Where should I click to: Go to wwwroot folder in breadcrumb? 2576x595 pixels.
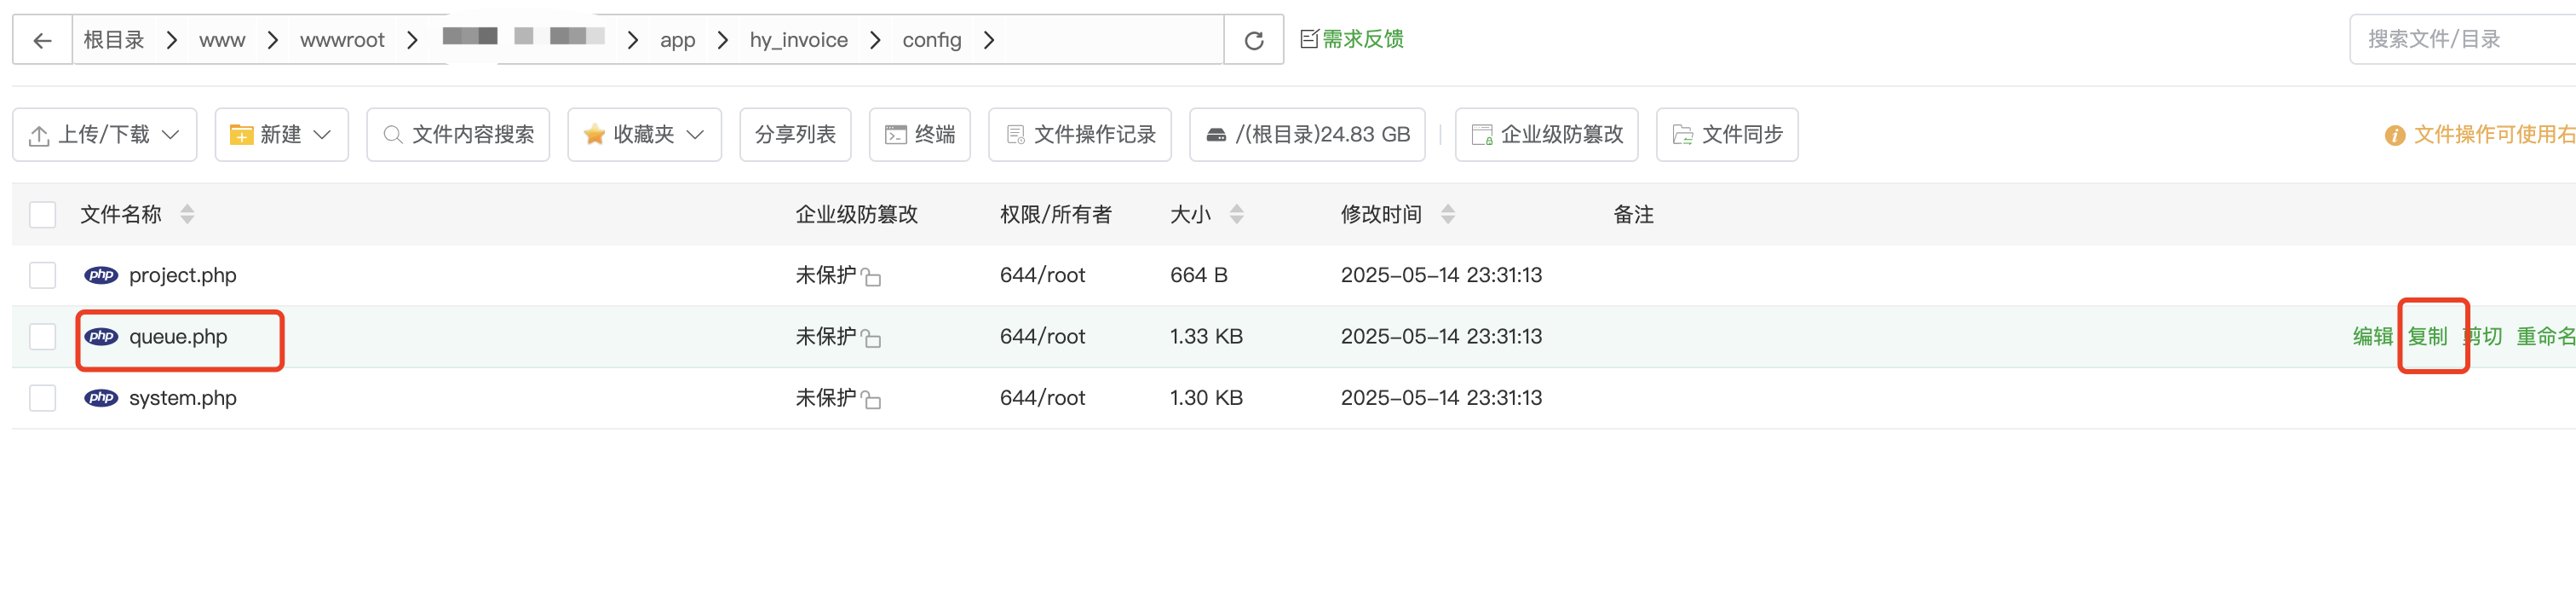342,40
